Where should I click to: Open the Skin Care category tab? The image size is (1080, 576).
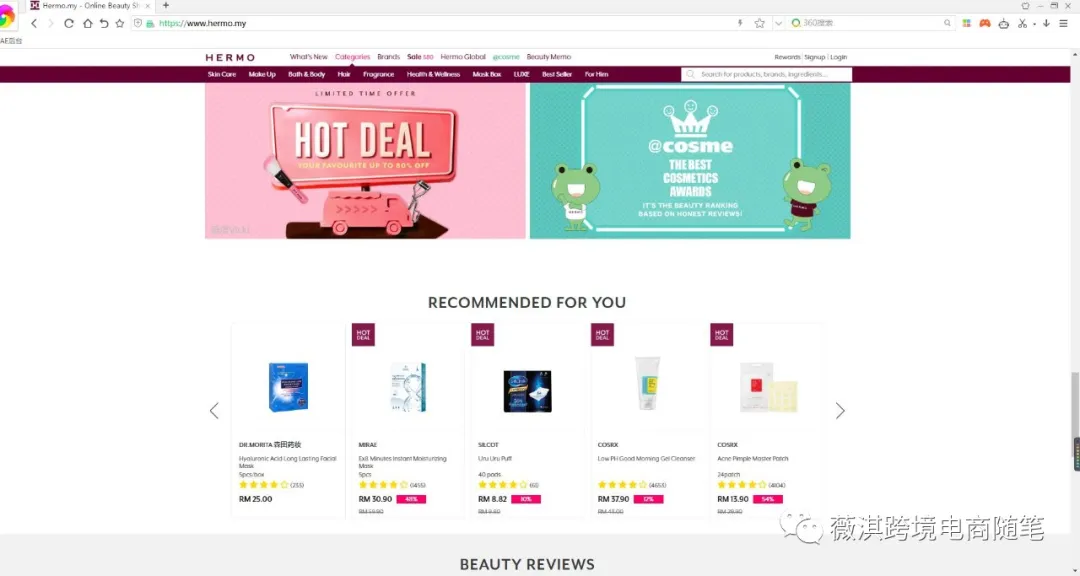[x=222, y=74]
